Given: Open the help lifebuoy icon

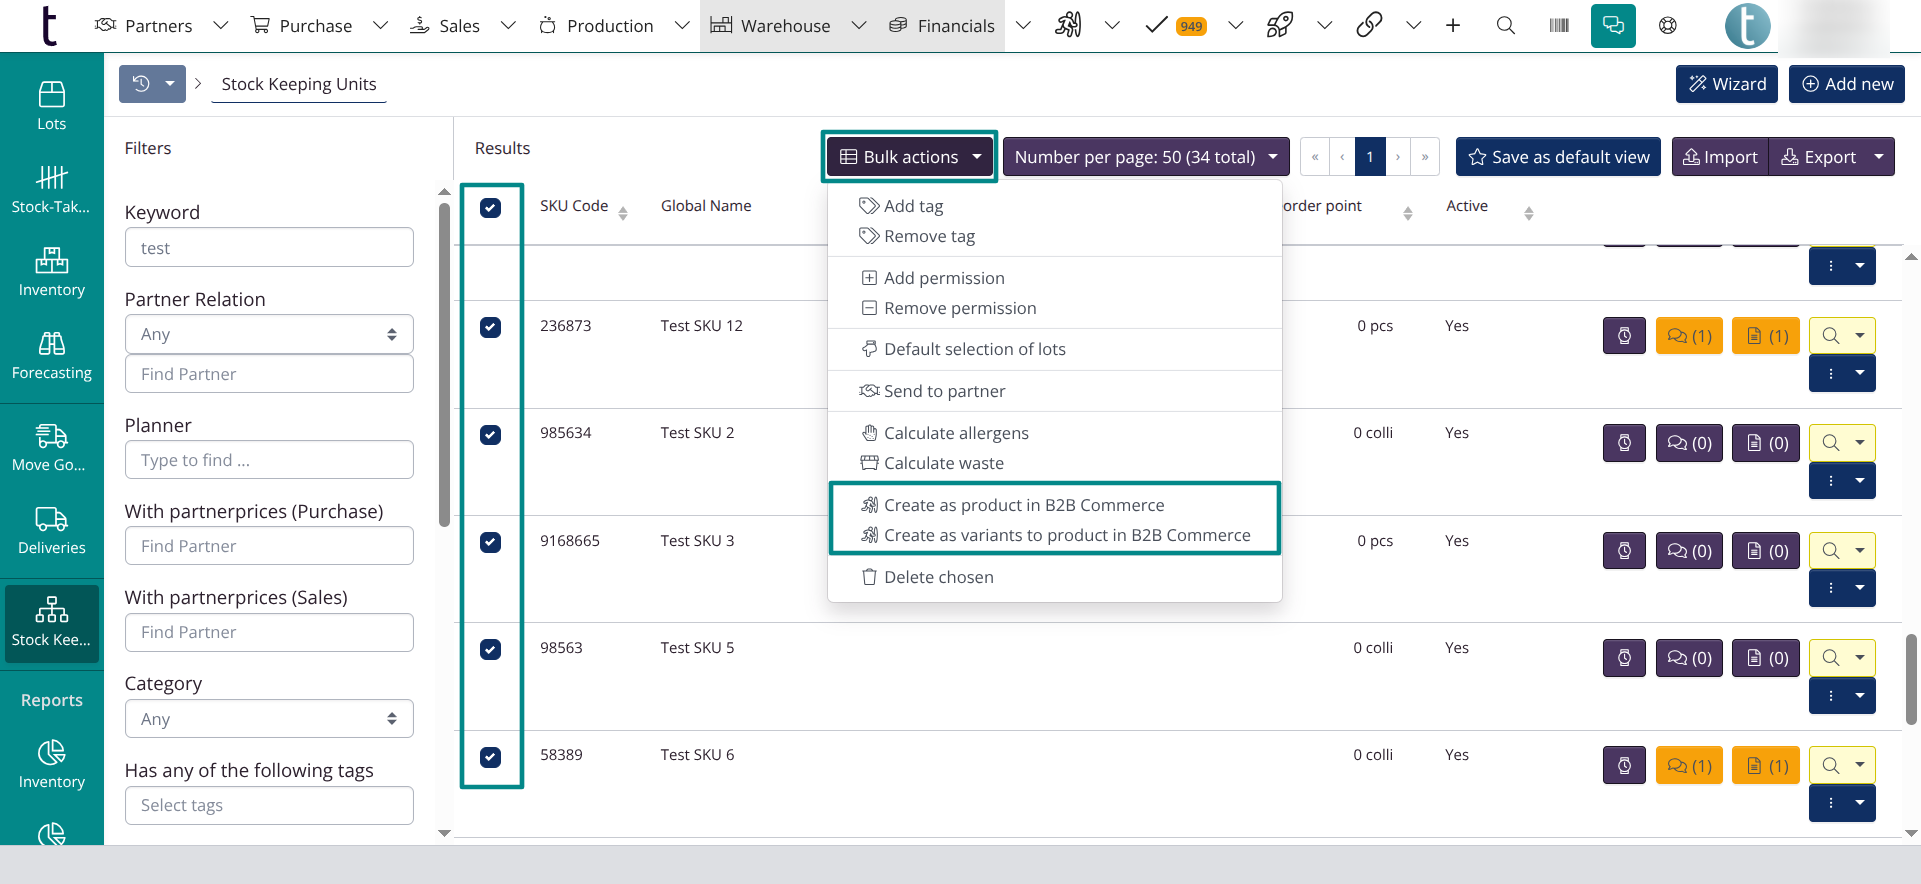Looking at the screenshot, I should pos(1668,26).
